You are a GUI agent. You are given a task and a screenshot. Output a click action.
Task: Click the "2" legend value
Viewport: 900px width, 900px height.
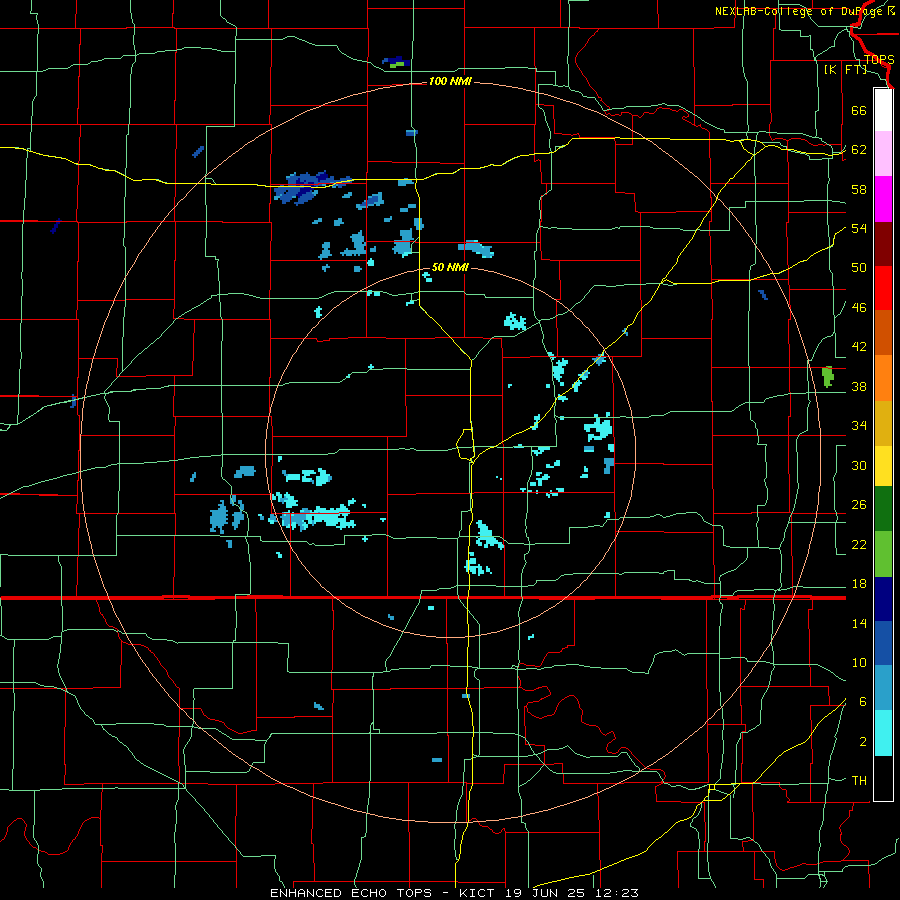point(863,742)
